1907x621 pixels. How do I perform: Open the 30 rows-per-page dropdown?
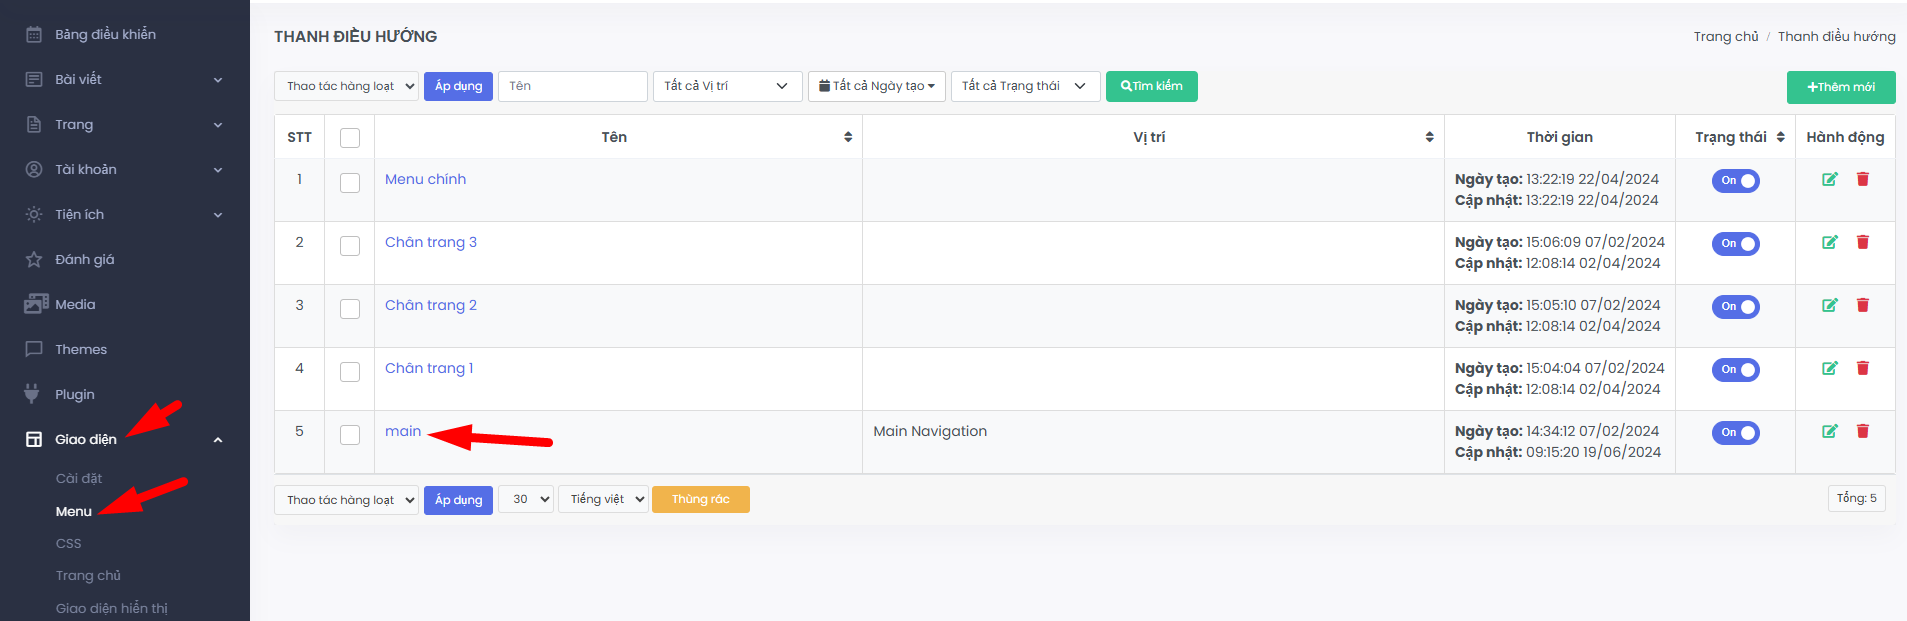point(526,499)
